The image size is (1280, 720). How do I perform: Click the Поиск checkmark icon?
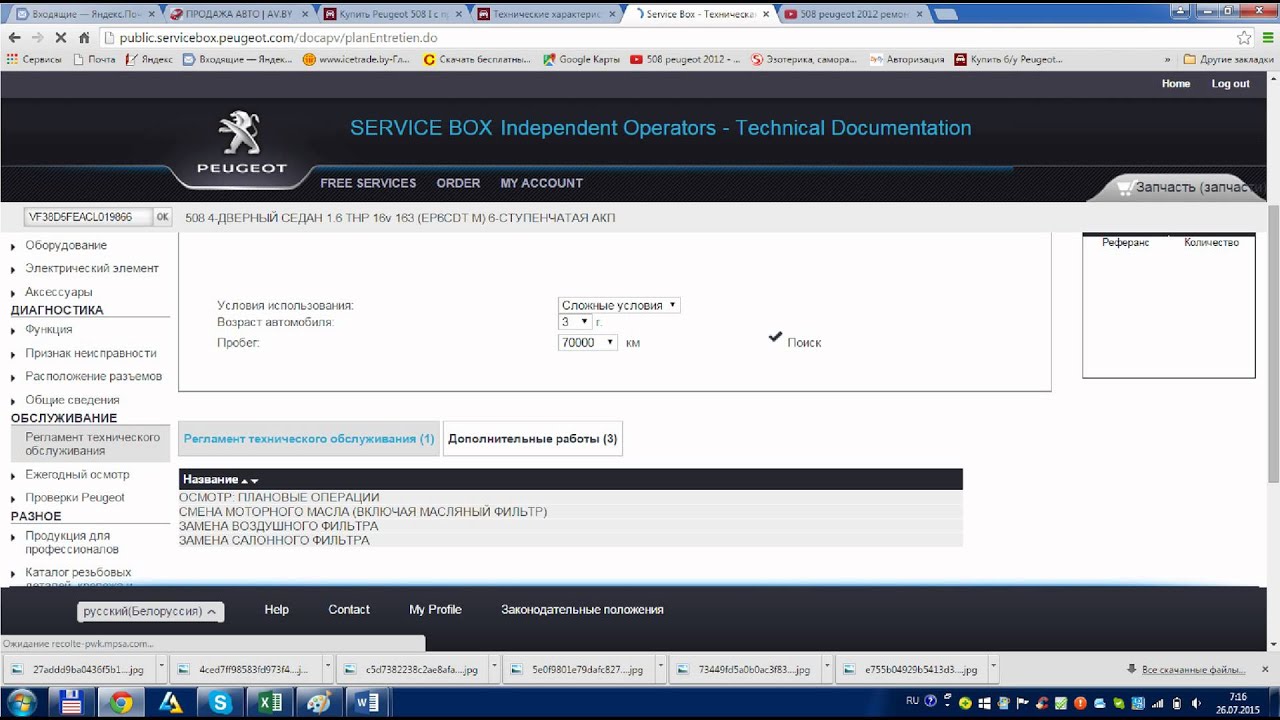pyautogui.click(x=775, y=338)
